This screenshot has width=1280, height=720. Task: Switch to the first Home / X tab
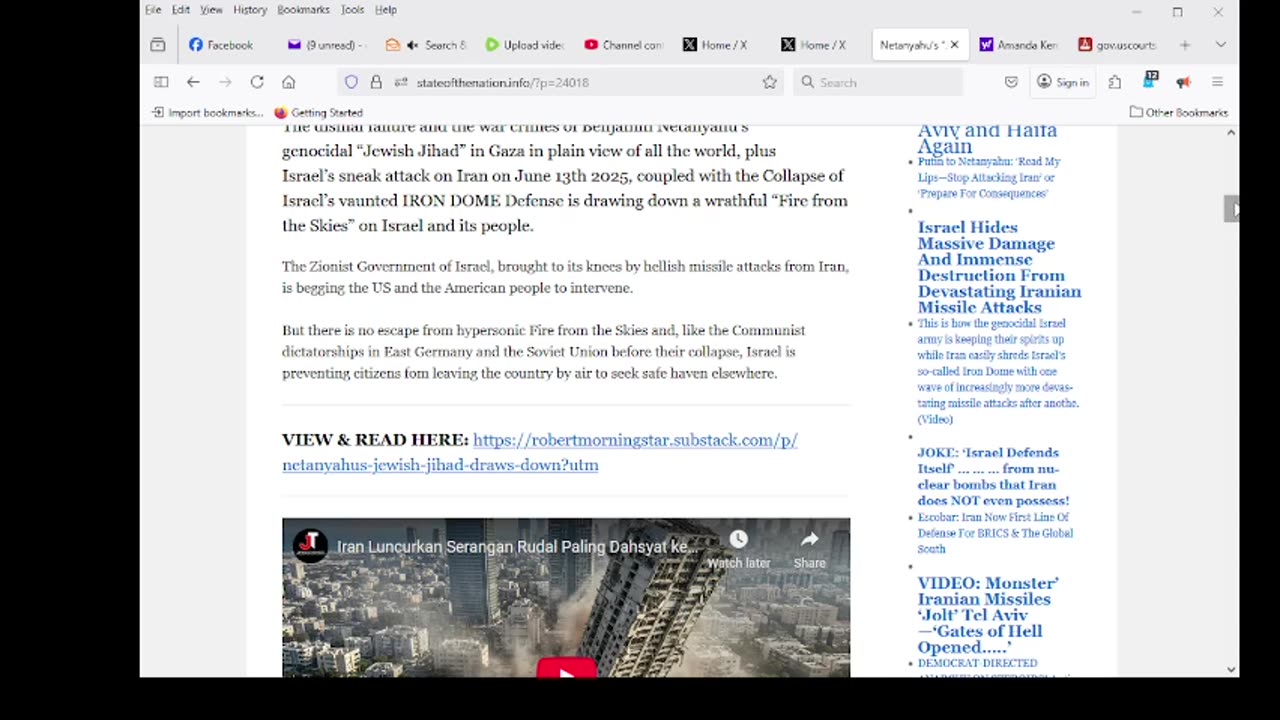(722, 45)
